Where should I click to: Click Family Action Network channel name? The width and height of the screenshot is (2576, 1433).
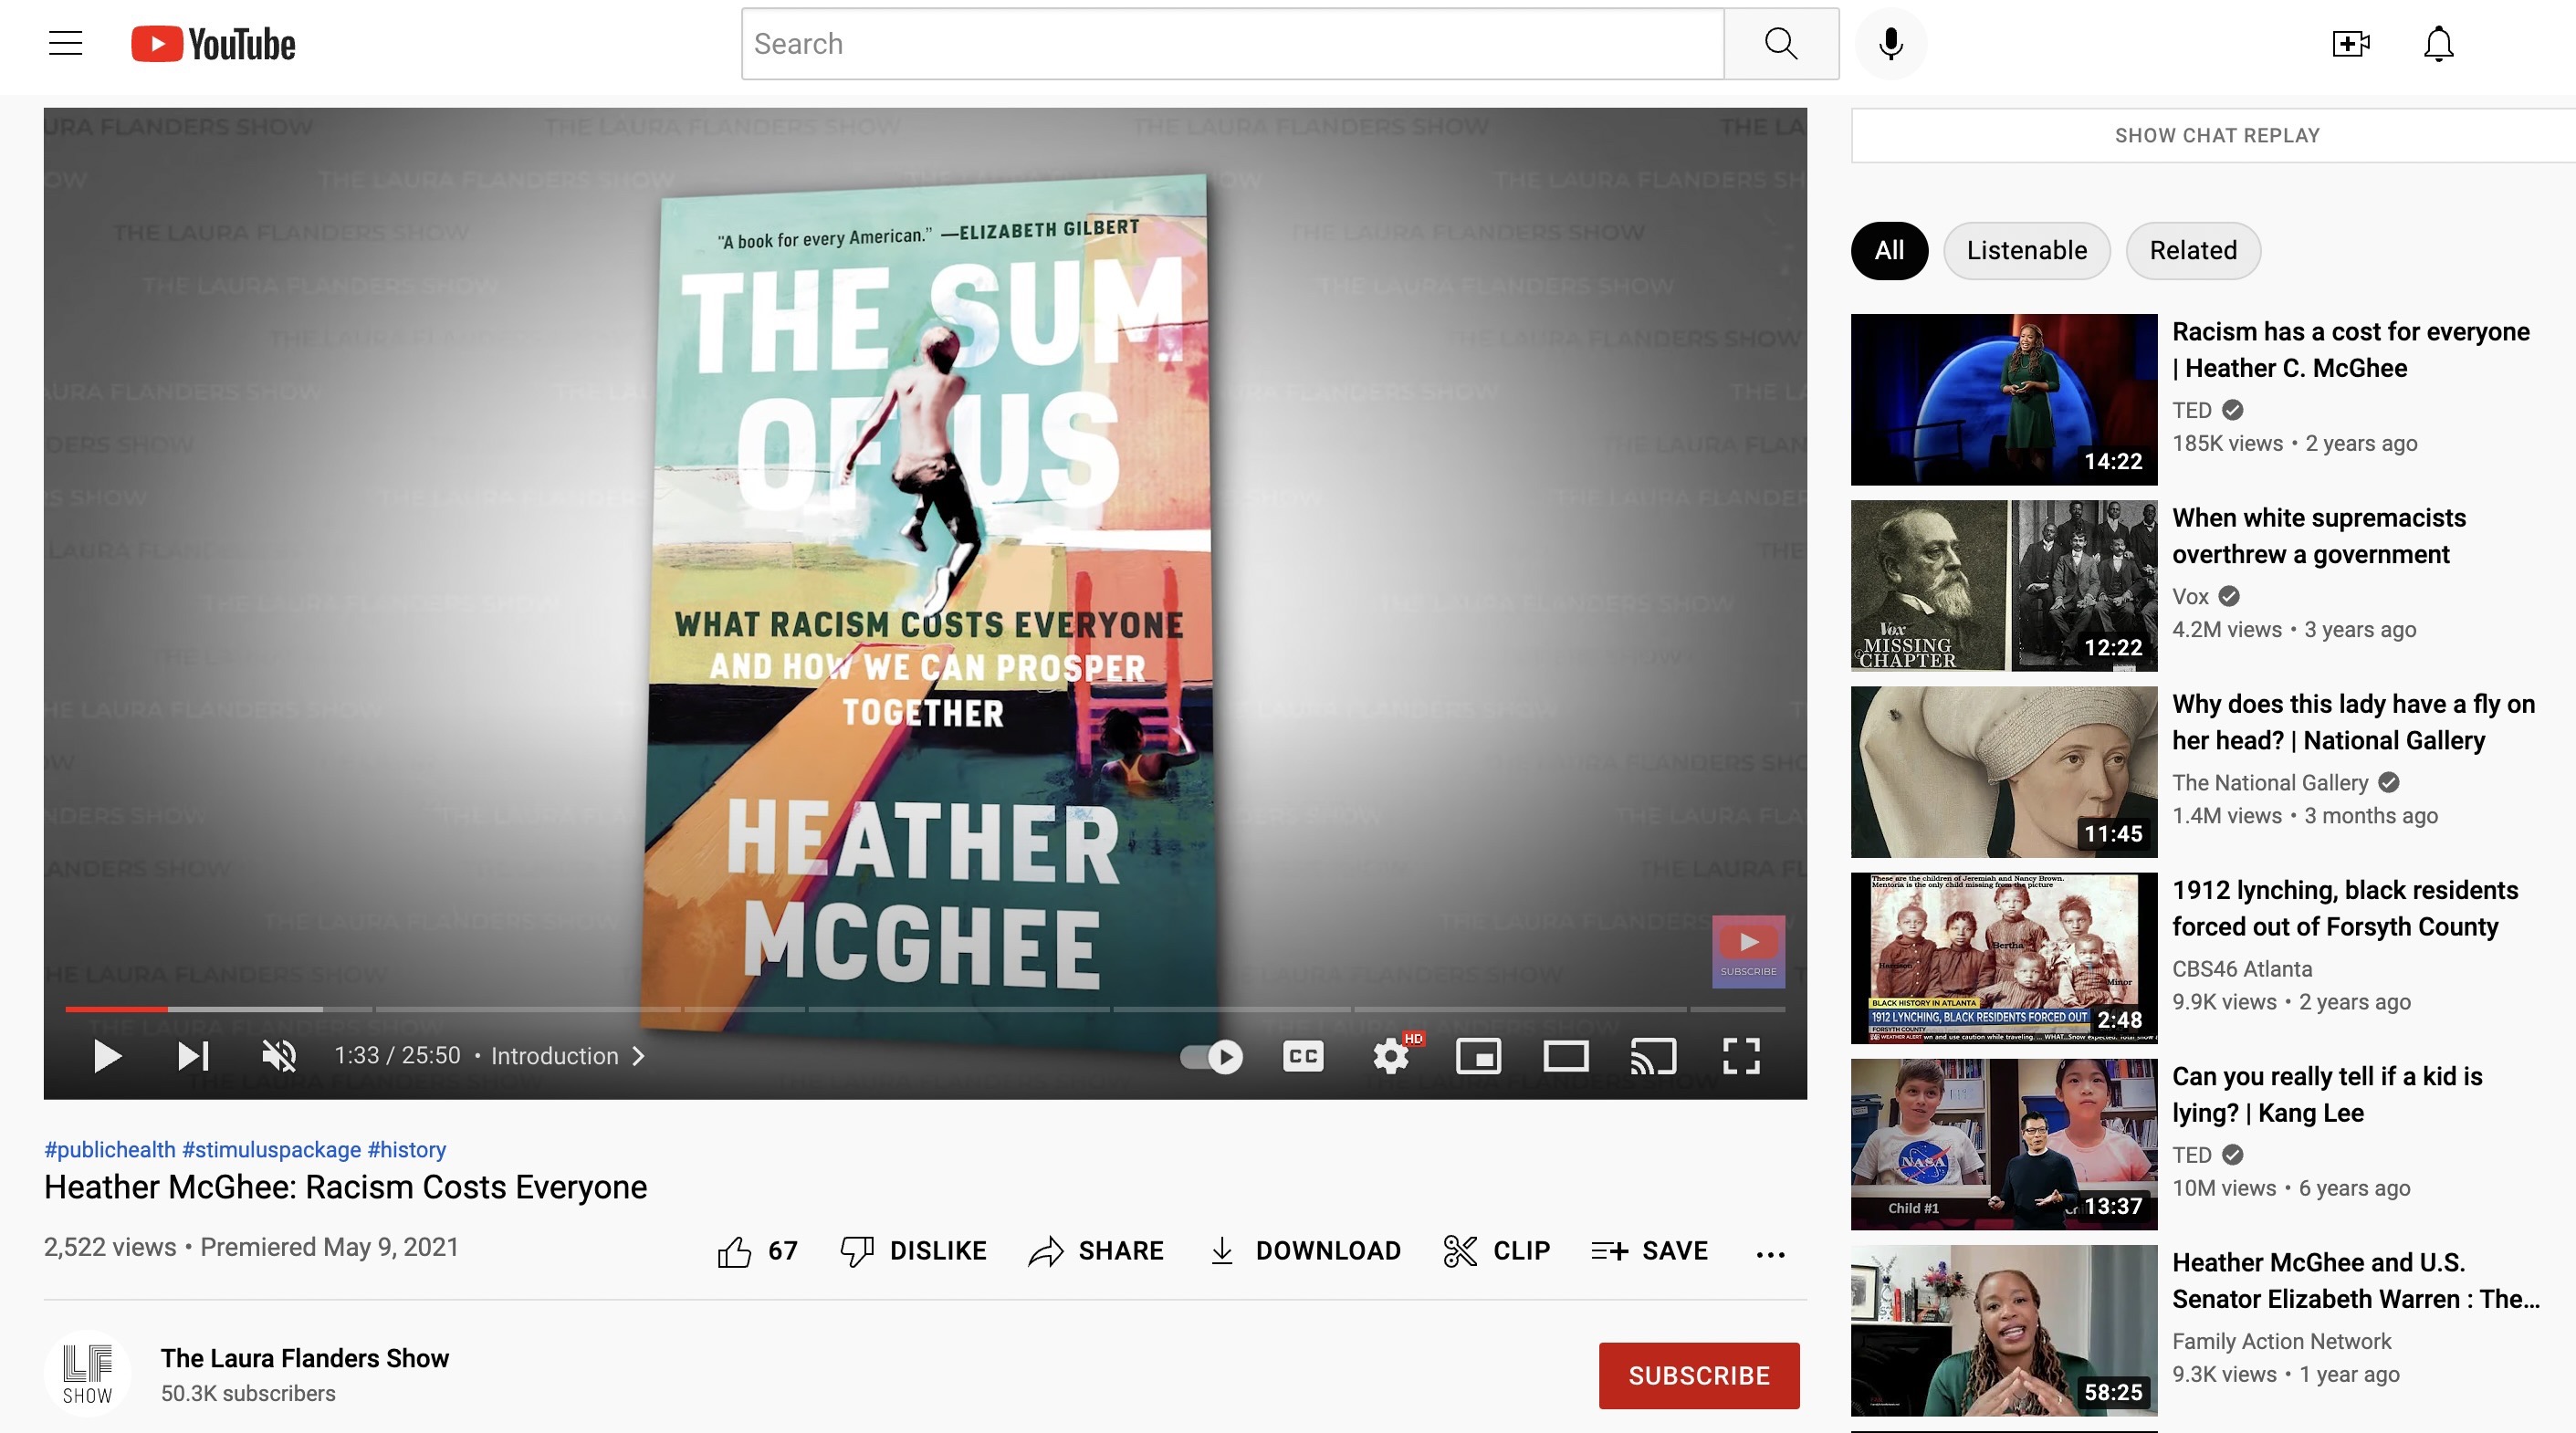pyautogui.click(x=2281, y=1341)
